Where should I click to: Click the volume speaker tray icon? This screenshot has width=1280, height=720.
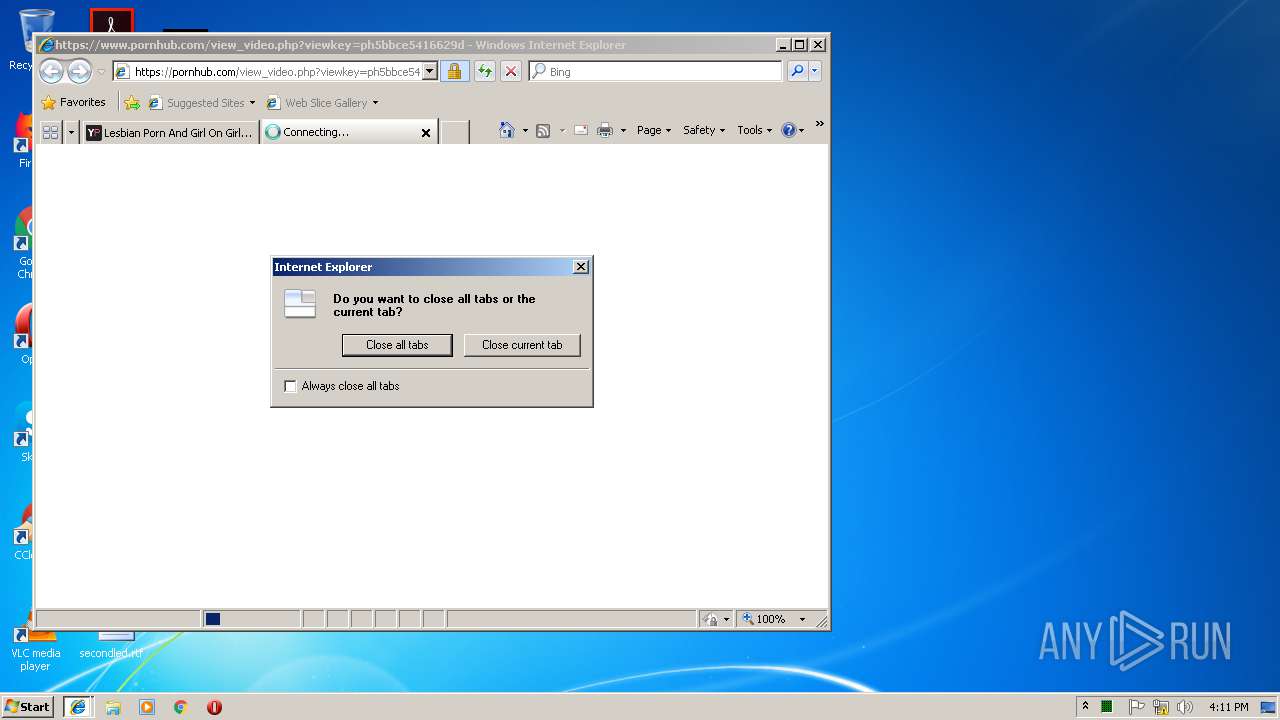pyautogui.click(x=1185, y=707)
